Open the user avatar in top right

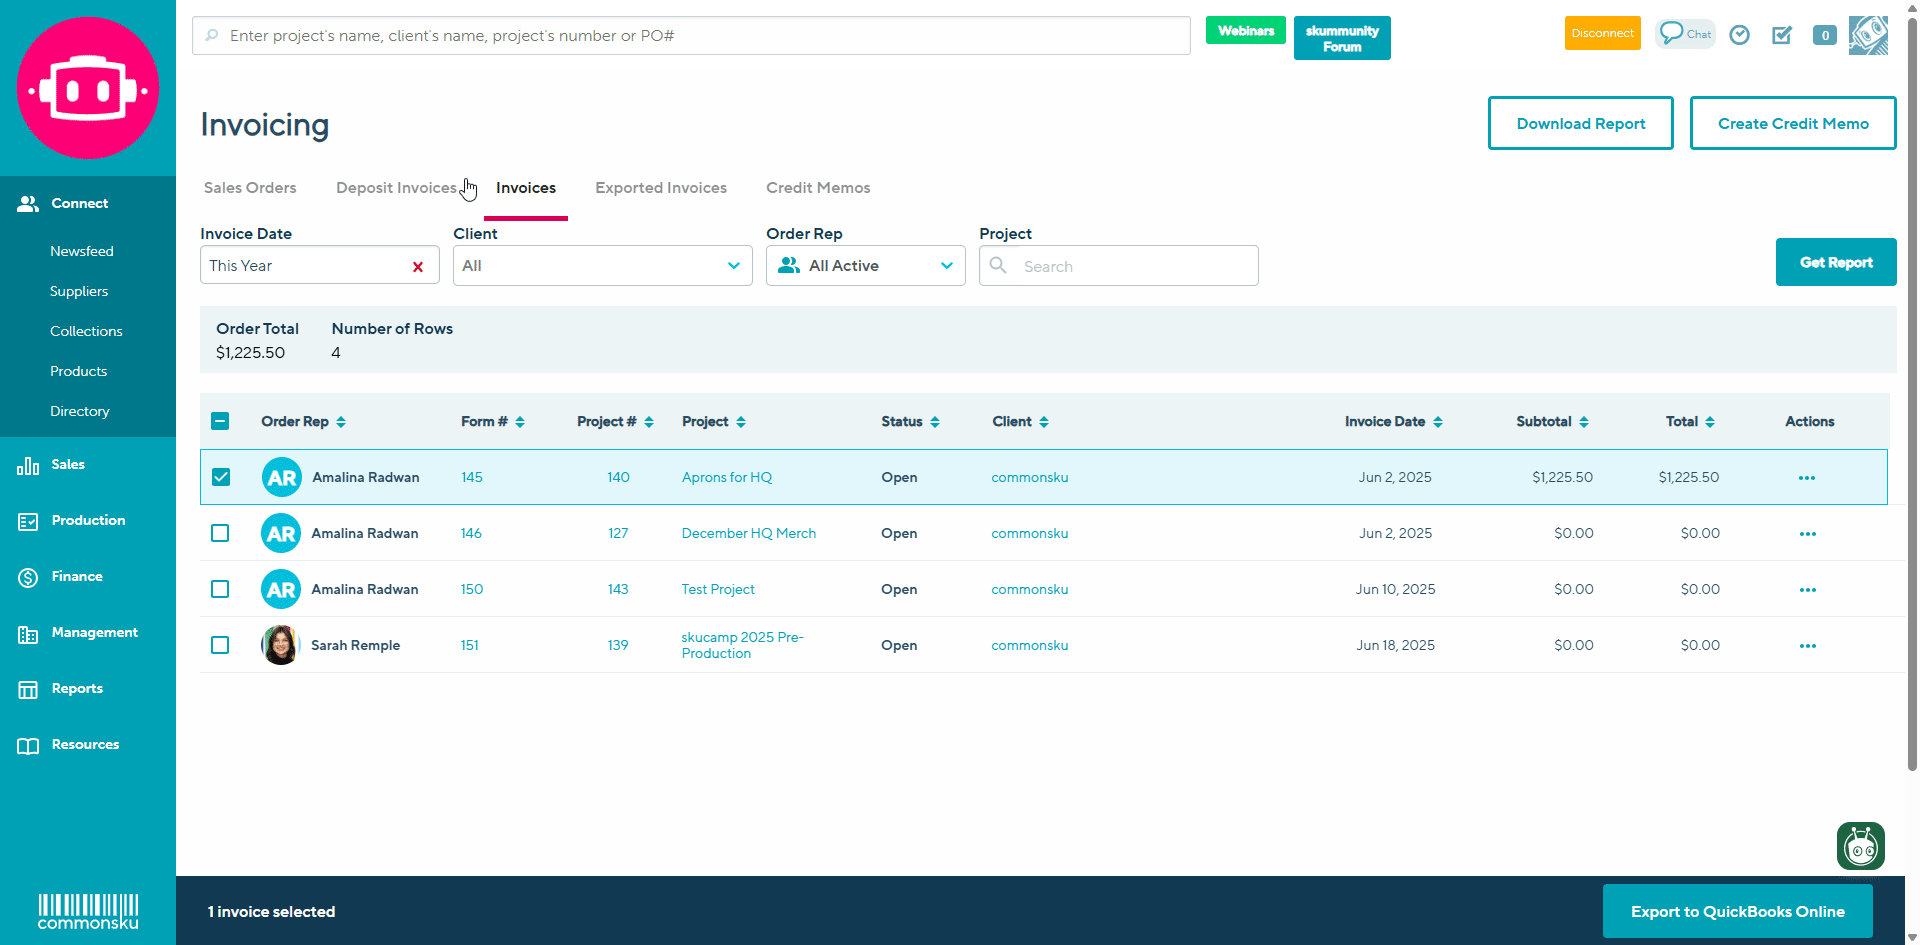1868,35
